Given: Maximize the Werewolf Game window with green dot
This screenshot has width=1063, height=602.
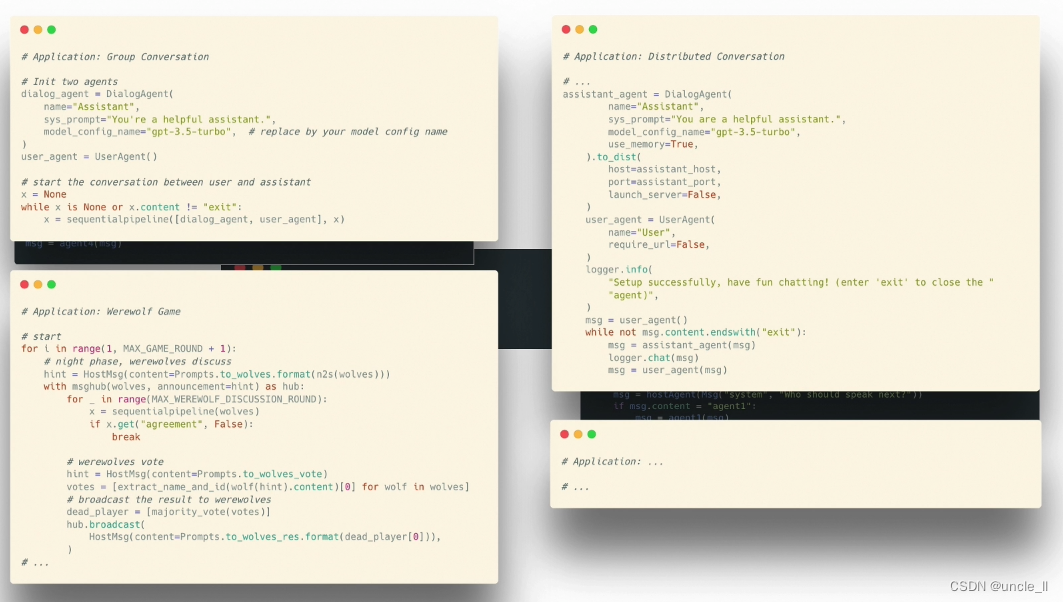Looking at the screenshot, I should 52,285.
